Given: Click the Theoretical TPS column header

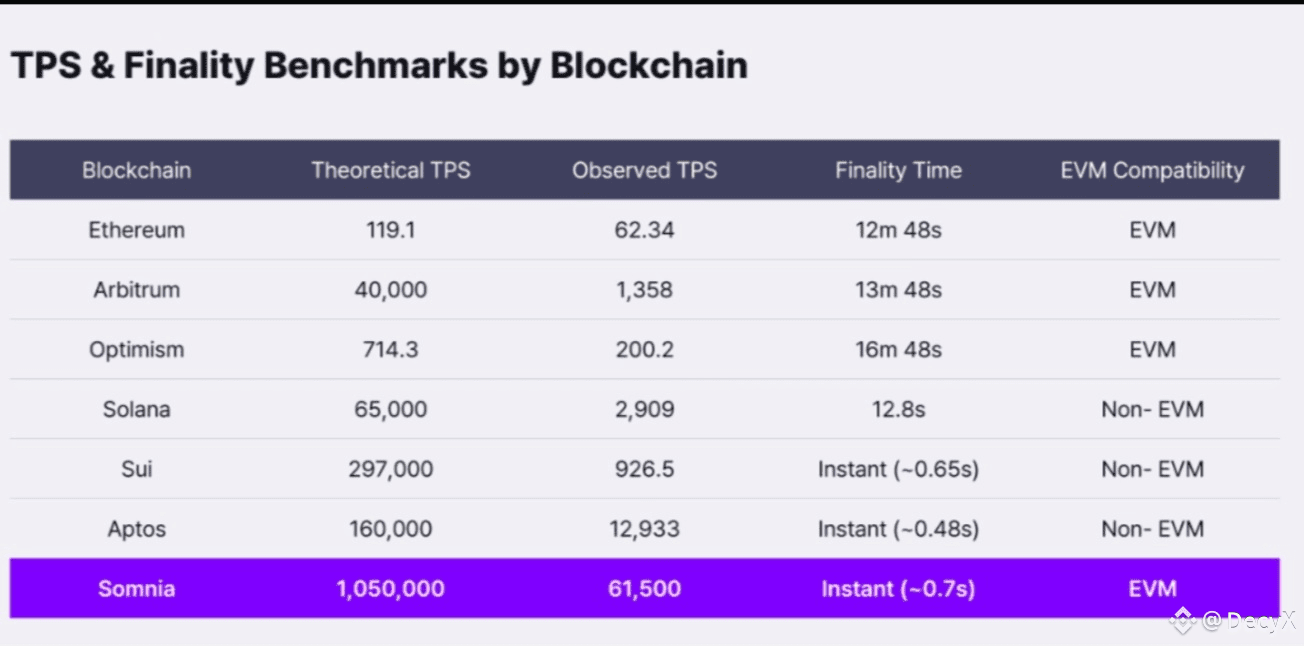Looking at the screenshot, I should click(390, 170).
